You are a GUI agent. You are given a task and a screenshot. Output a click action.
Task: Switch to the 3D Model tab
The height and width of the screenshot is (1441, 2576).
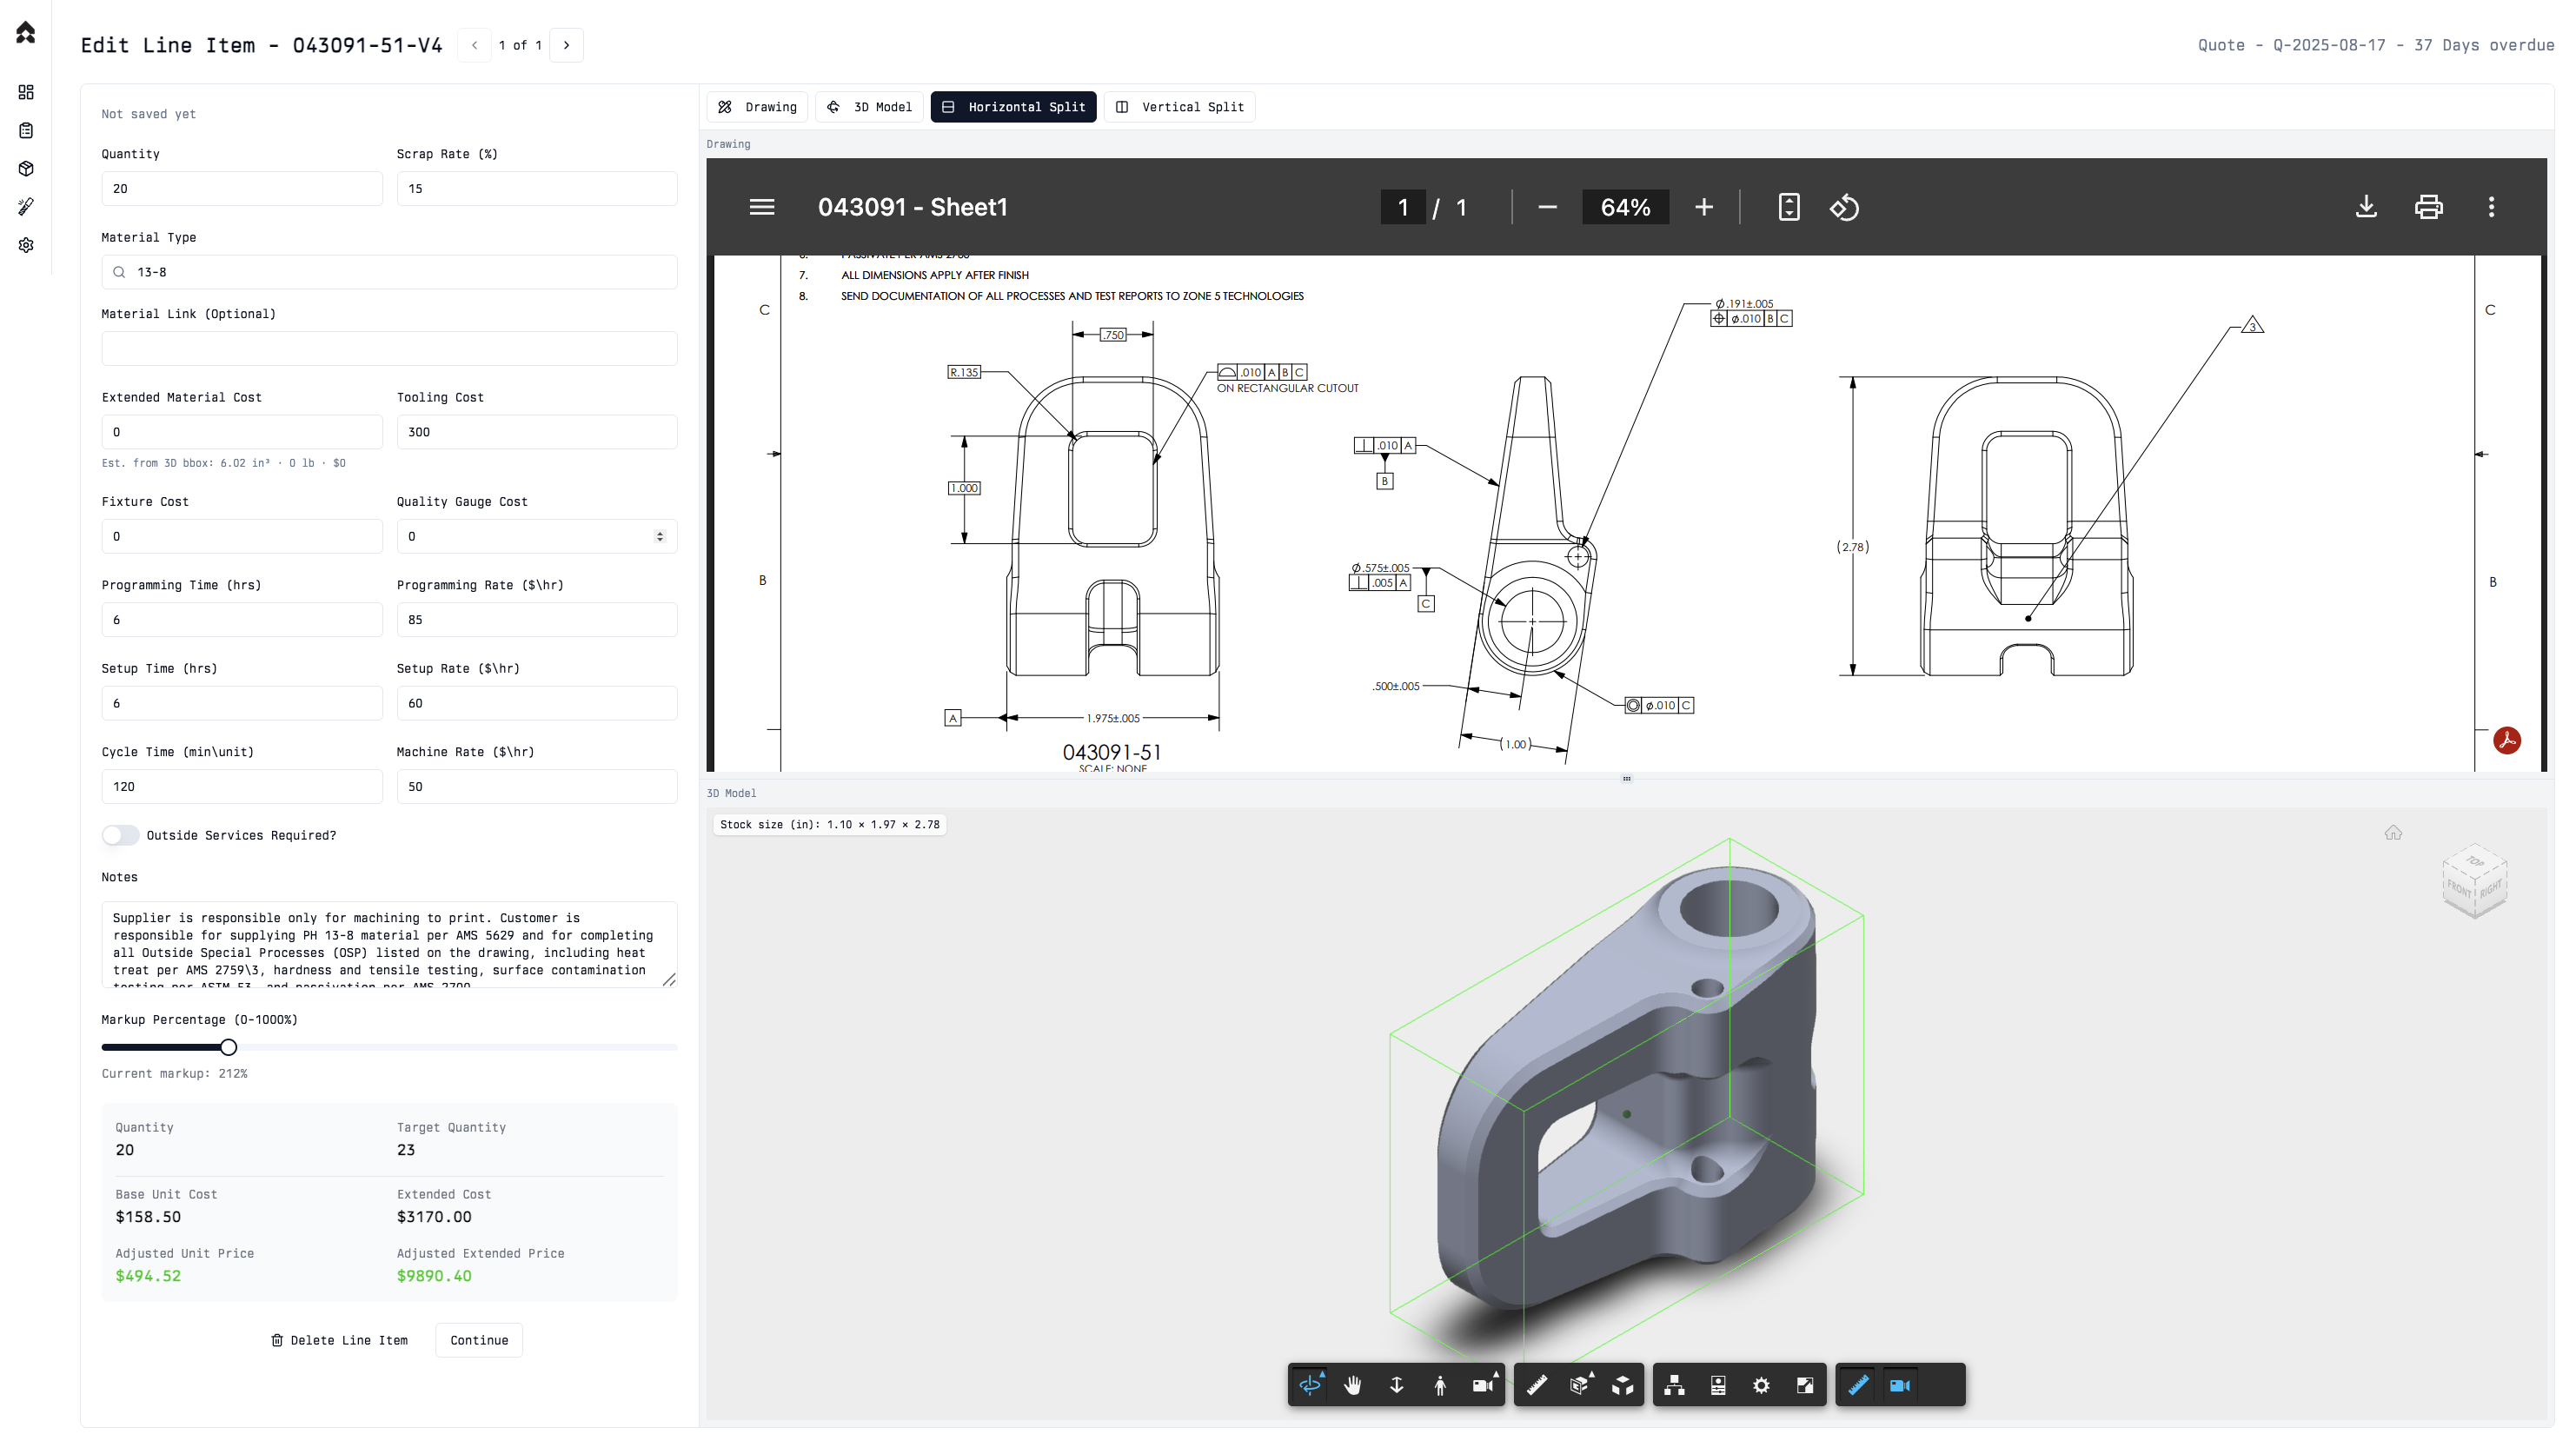[x=869, y=107]
